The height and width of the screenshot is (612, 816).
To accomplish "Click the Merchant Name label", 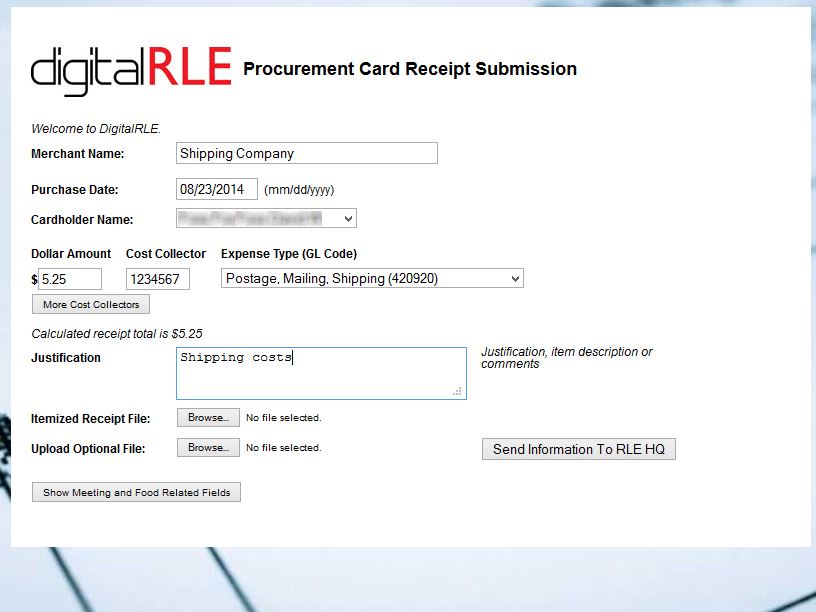I will click(x=78, y=154).
